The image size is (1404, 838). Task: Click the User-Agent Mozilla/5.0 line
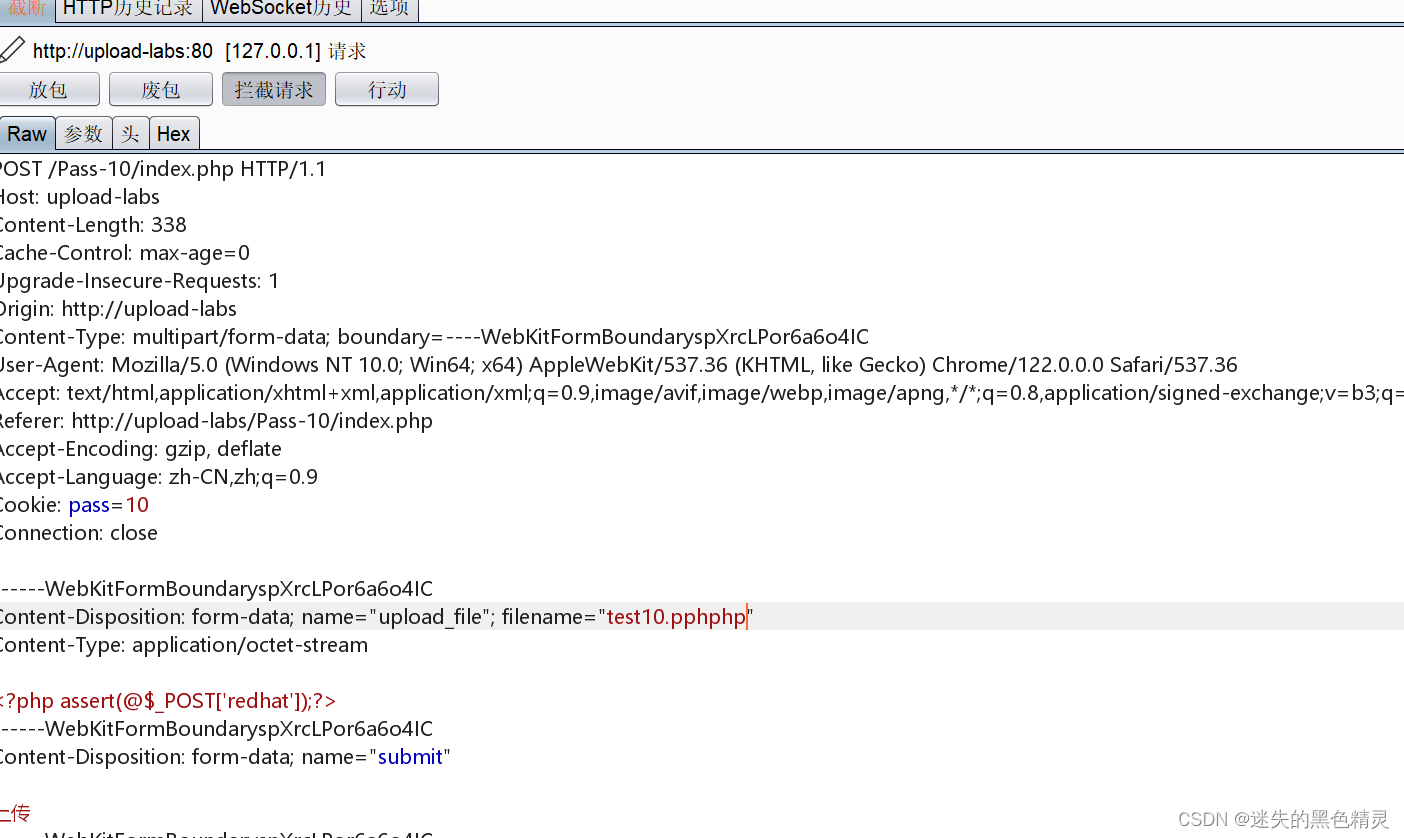coord(618,365)
